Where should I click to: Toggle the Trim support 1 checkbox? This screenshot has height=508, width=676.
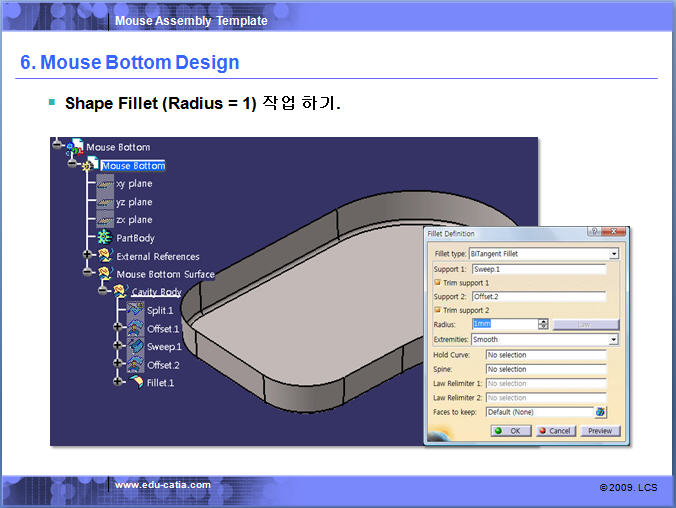437,283
